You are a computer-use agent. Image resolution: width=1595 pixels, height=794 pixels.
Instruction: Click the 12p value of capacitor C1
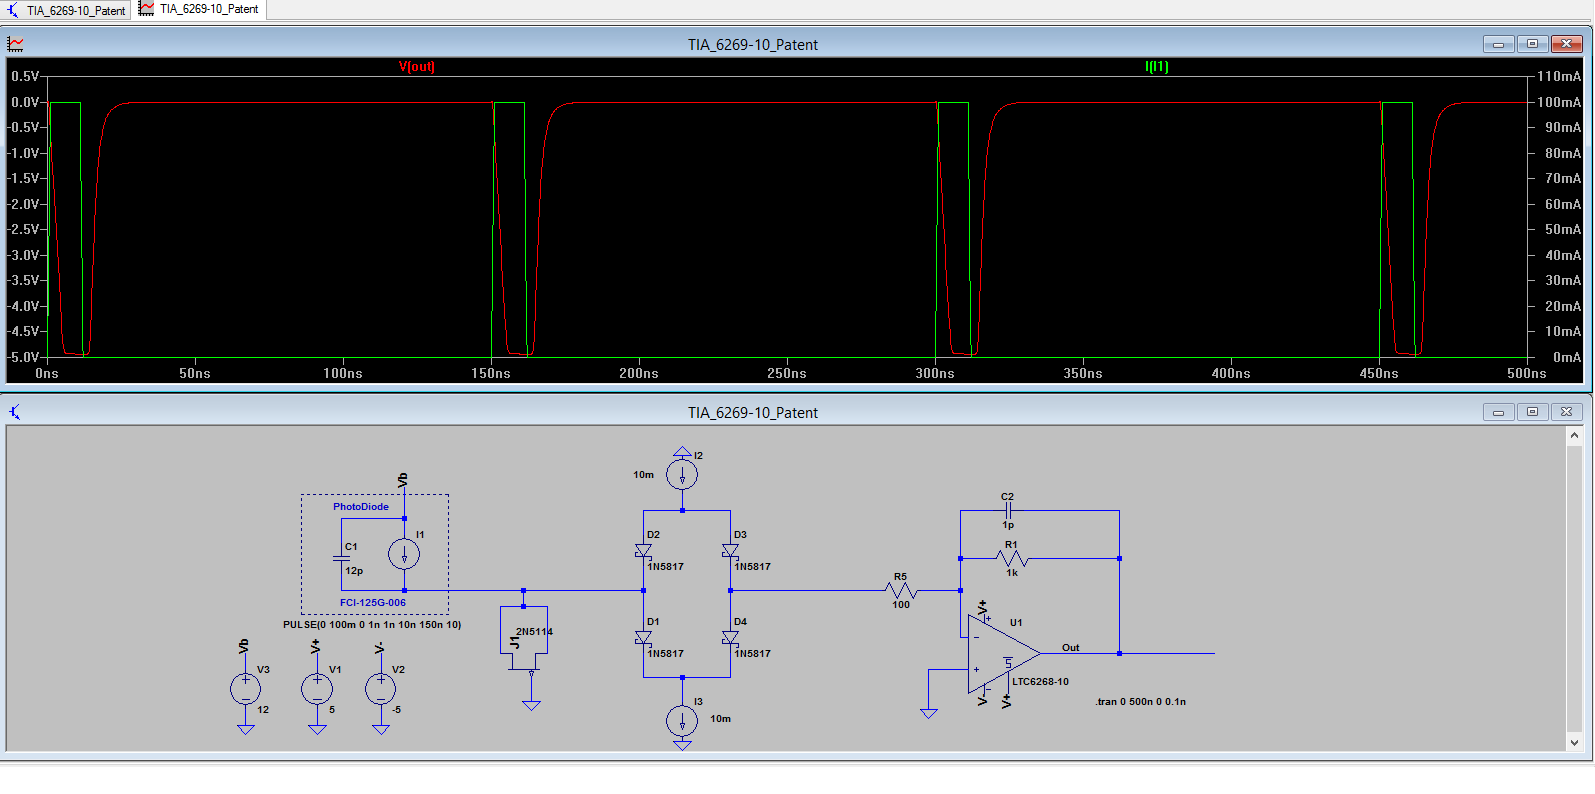354,570
